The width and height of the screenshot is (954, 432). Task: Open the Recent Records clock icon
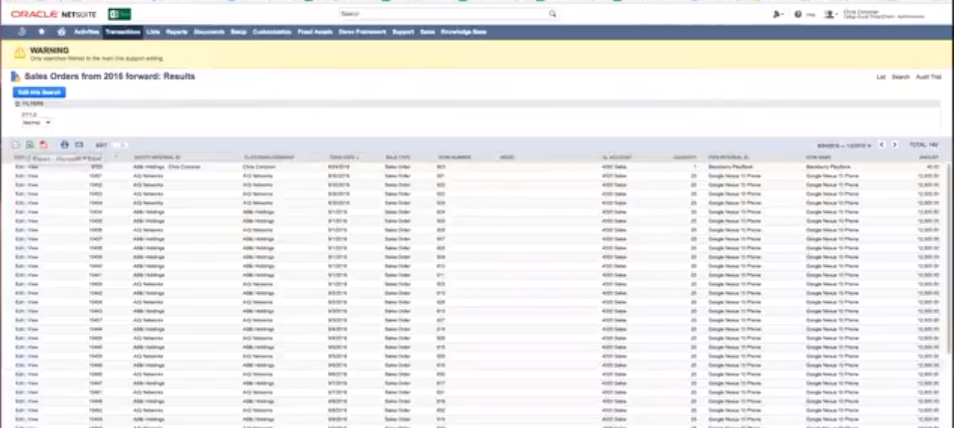(x=23, y=32)
